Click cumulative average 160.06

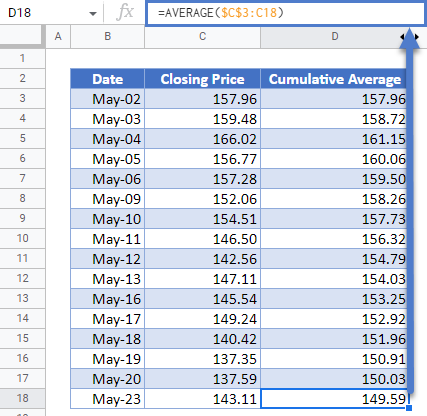335,159
